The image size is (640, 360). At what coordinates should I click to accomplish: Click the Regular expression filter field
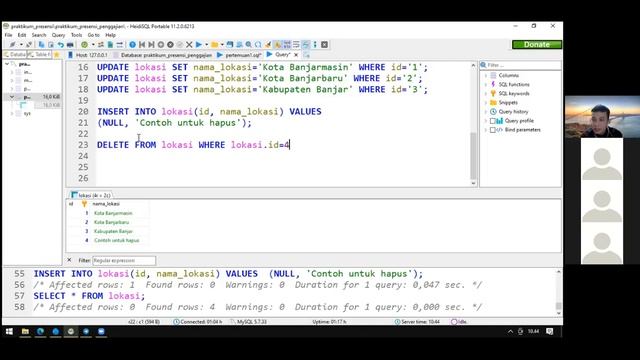(x=124, y=260)
